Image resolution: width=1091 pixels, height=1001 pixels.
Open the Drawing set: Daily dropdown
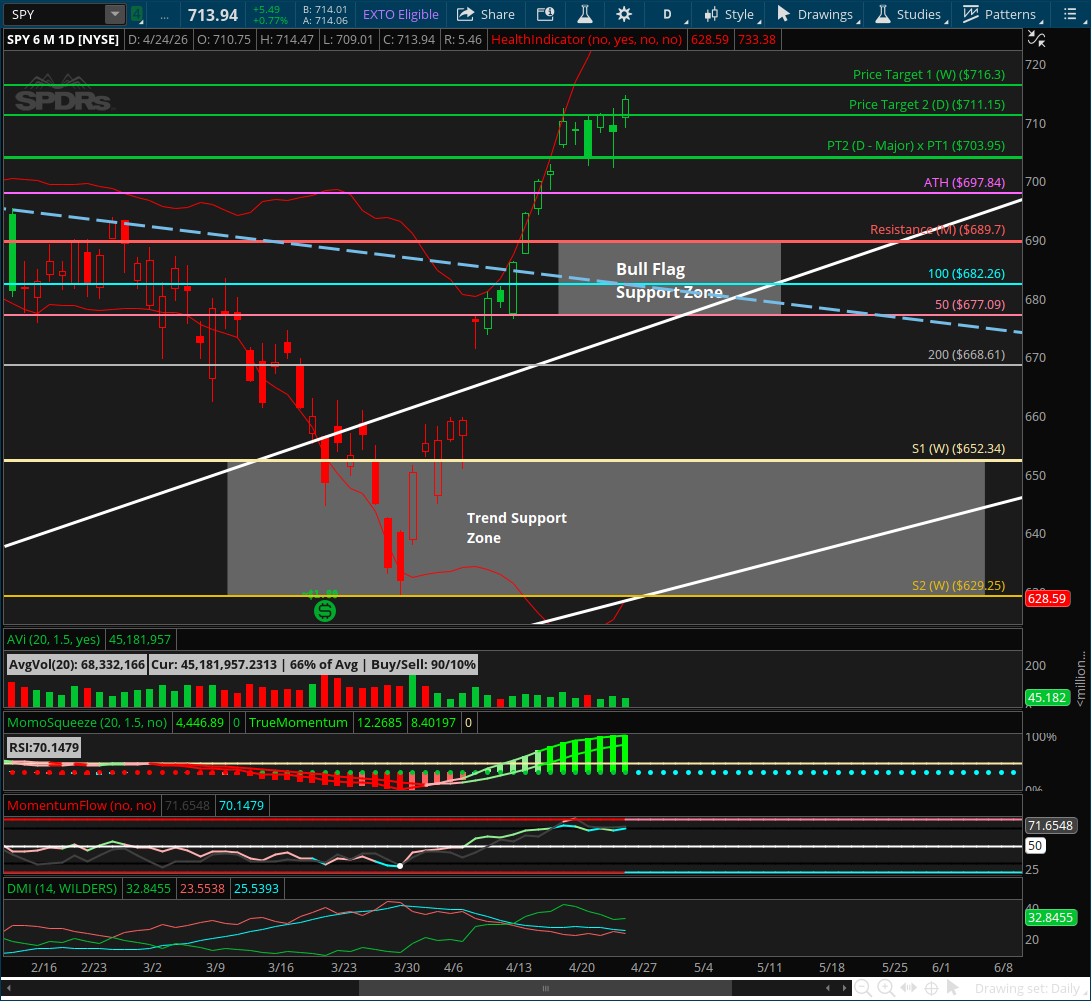[x=1028, y=988]
